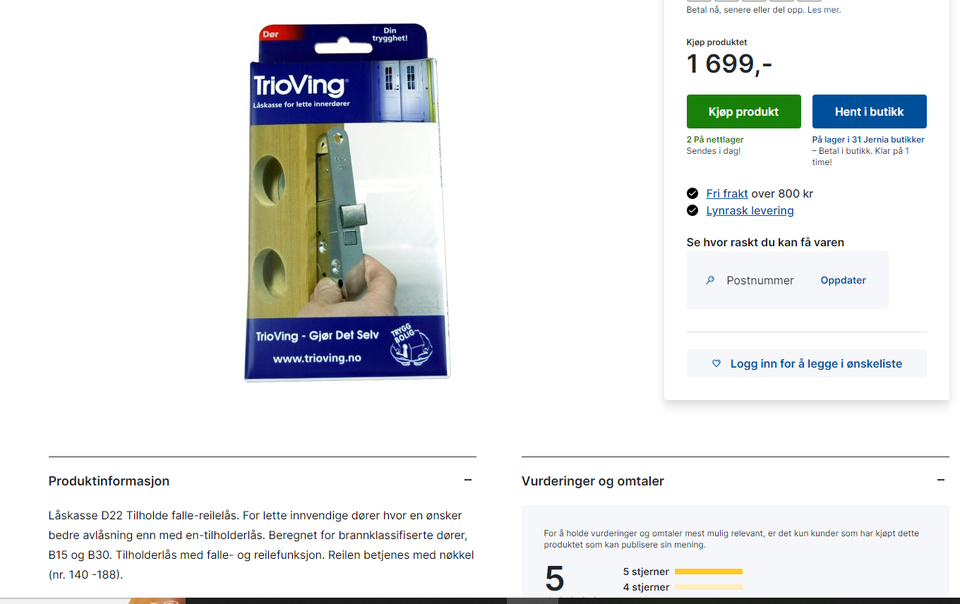The height and width of the screenshot is (604, 960).
Task: Open the TrioVing product package image
Action: 347,202
